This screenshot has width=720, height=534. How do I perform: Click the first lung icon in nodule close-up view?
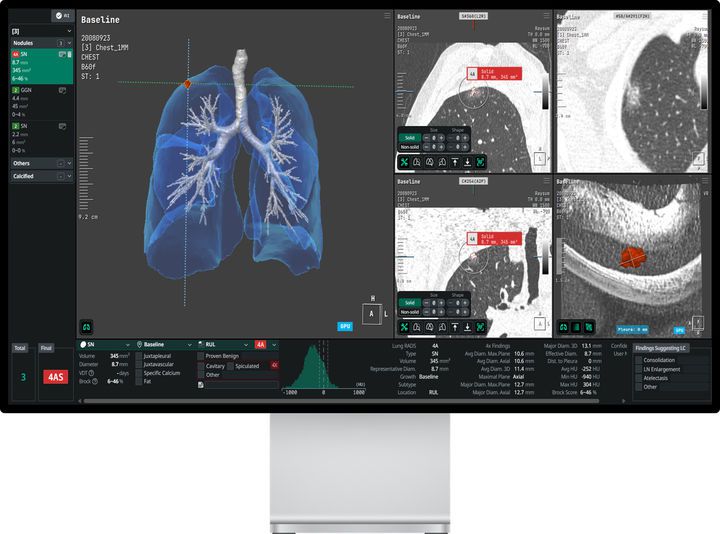[x=565, y=327]
